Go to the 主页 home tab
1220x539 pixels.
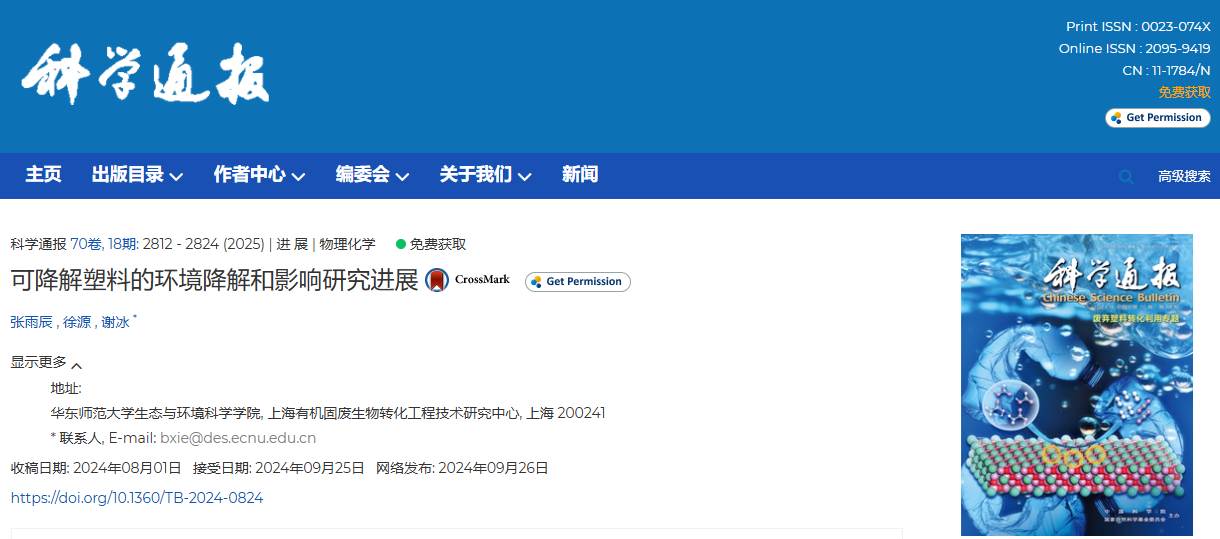43,175
